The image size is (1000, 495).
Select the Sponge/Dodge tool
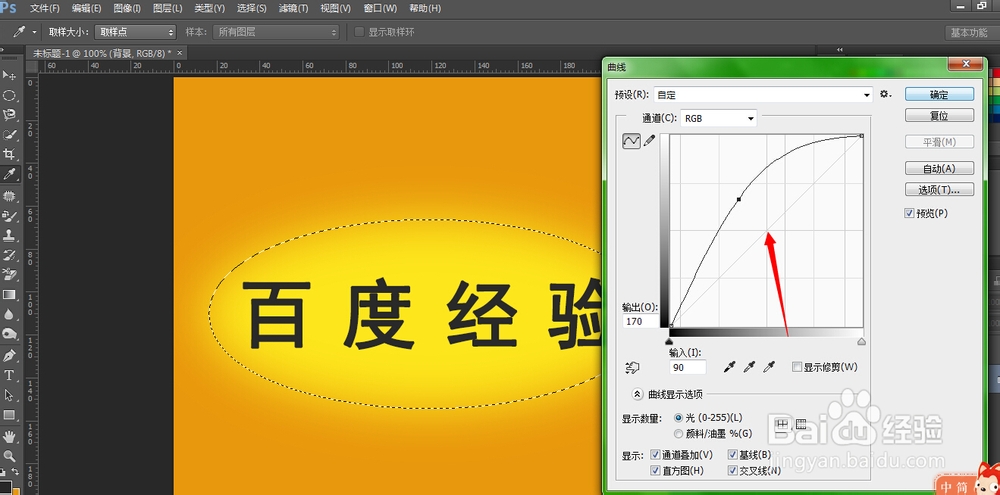(x=10, y=334)
